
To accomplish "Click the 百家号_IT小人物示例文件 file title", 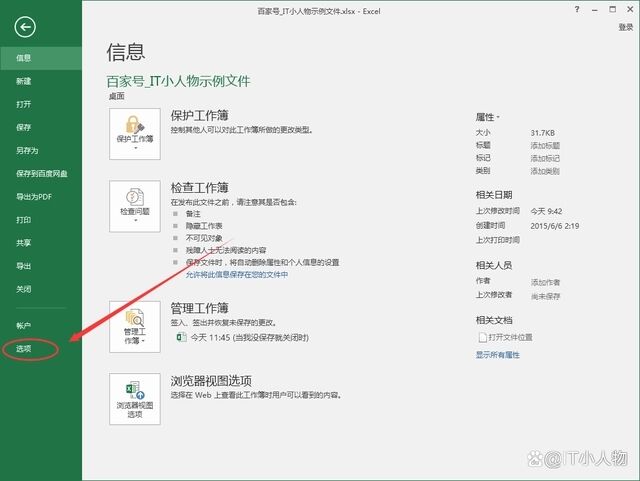I will [x=178, y=81].
